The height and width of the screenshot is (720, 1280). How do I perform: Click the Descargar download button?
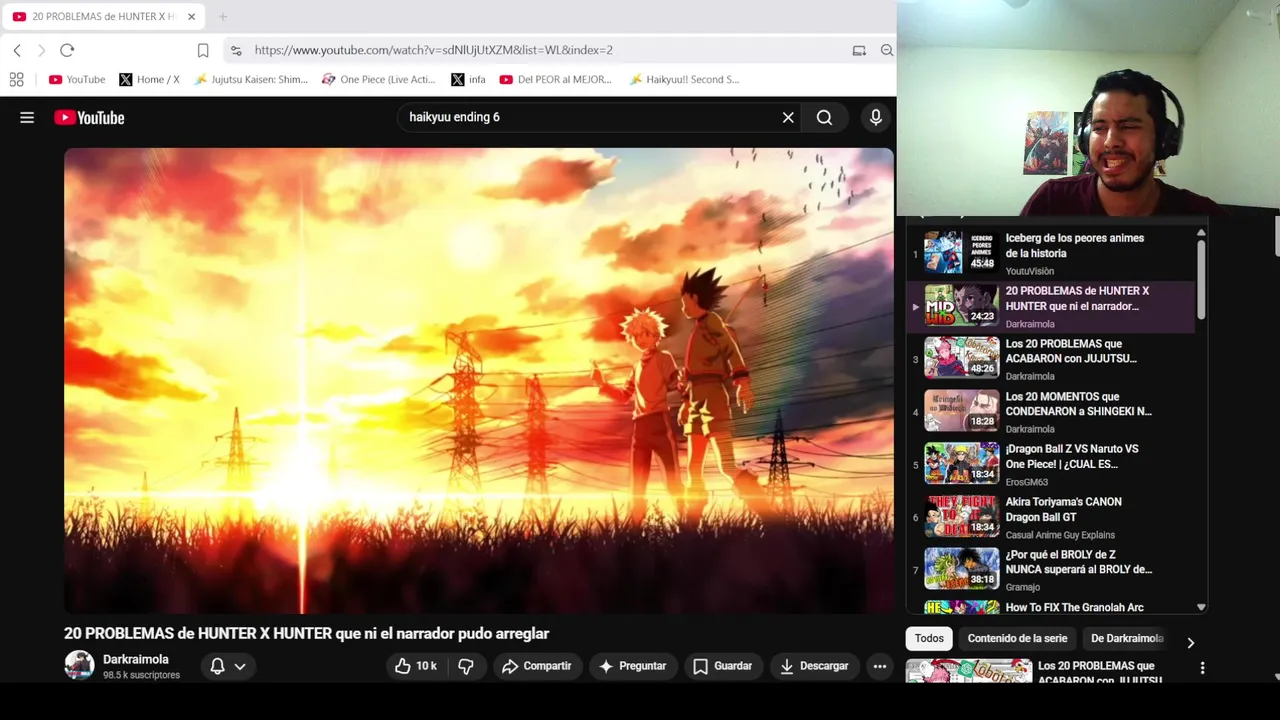click(x=813, y=666)
